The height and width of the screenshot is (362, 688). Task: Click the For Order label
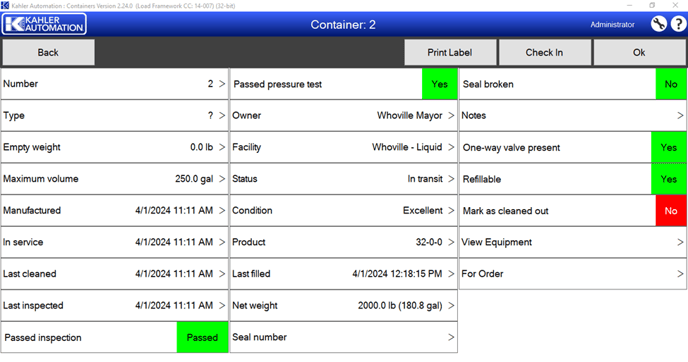tap(482, 273)
